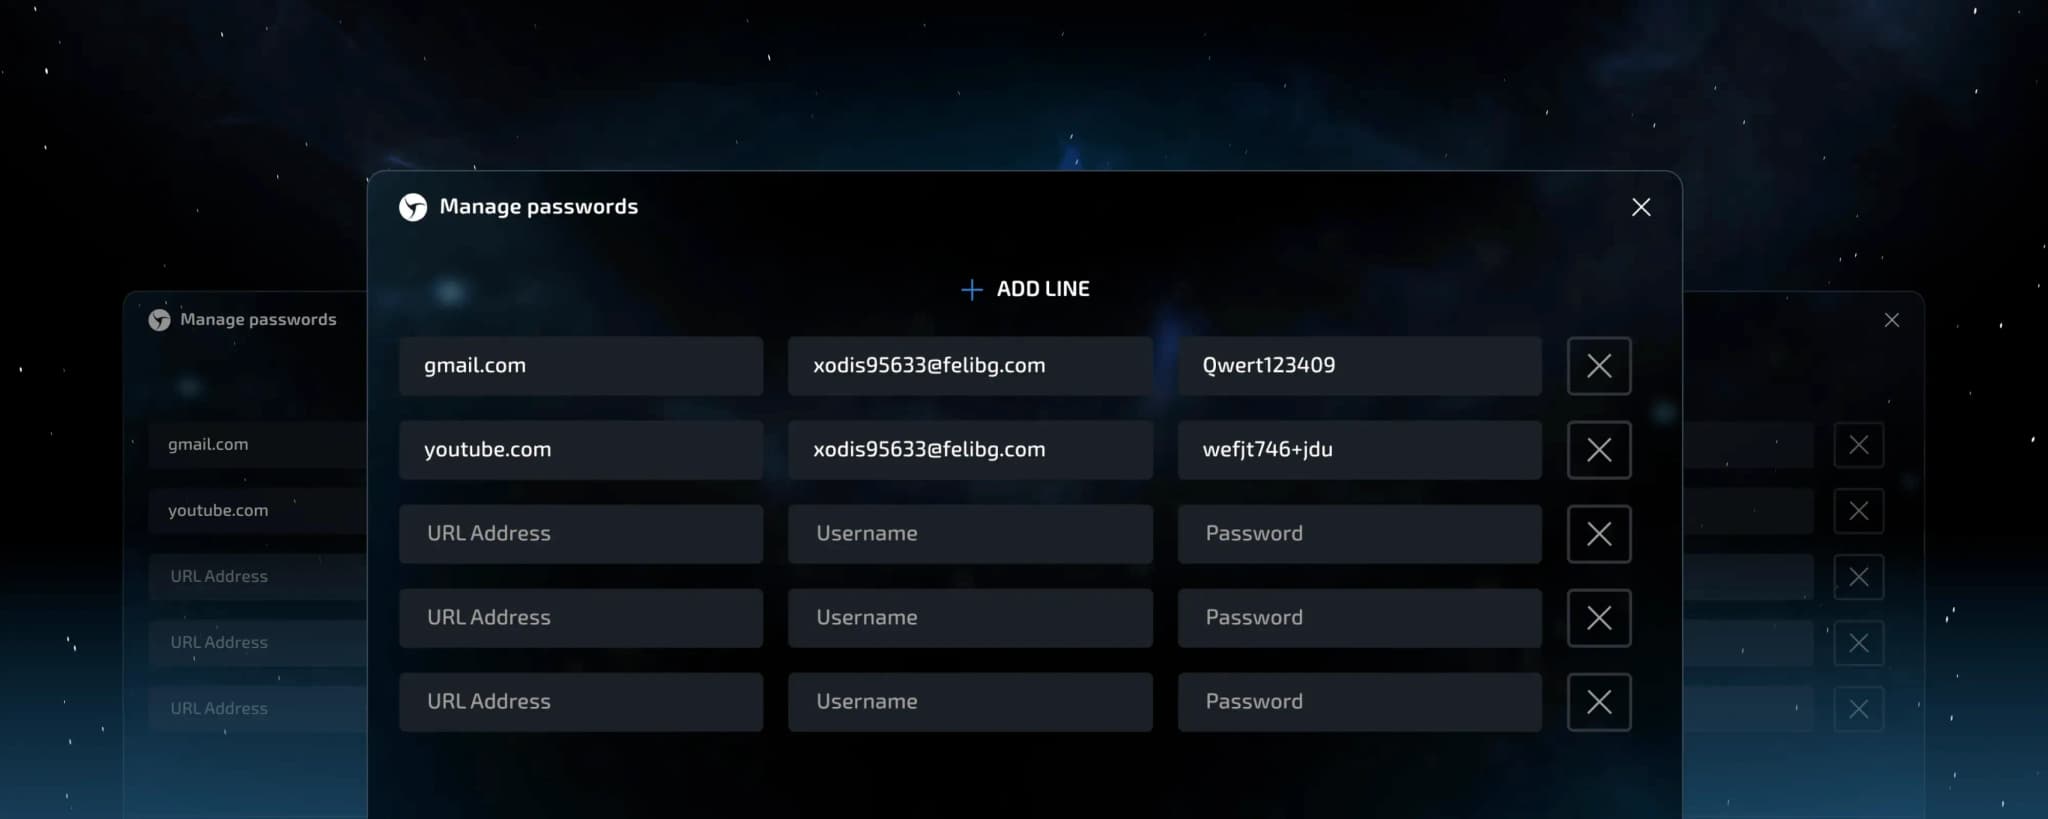Select the last empty Password field

(x=1358, y=702)
